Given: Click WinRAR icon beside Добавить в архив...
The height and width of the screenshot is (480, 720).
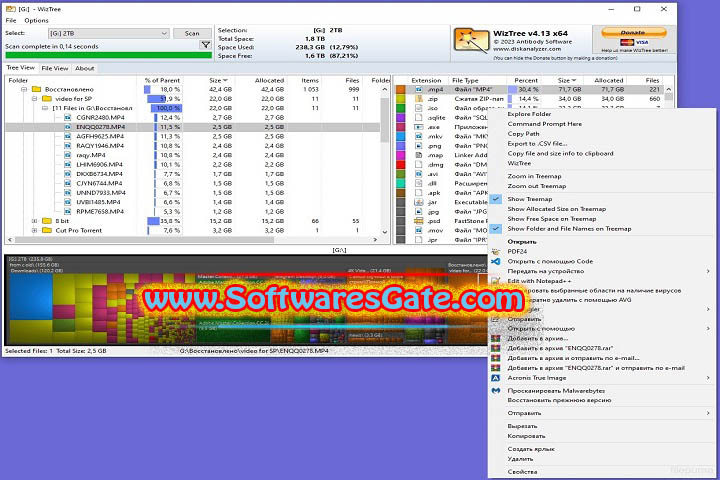Looking at the screenshot, I should pos(495,339).
